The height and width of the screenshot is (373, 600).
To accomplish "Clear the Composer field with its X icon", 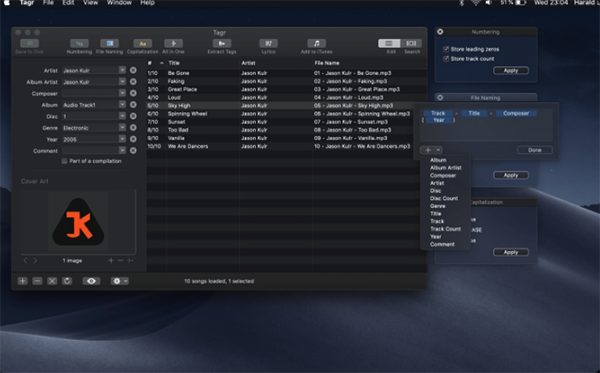I will [x=133, y=93].
